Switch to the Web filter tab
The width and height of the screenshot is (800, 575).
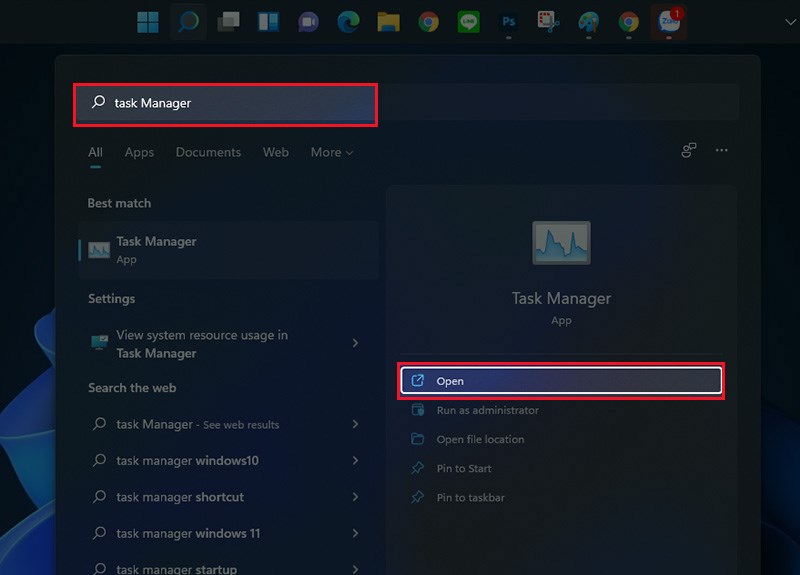276,152
